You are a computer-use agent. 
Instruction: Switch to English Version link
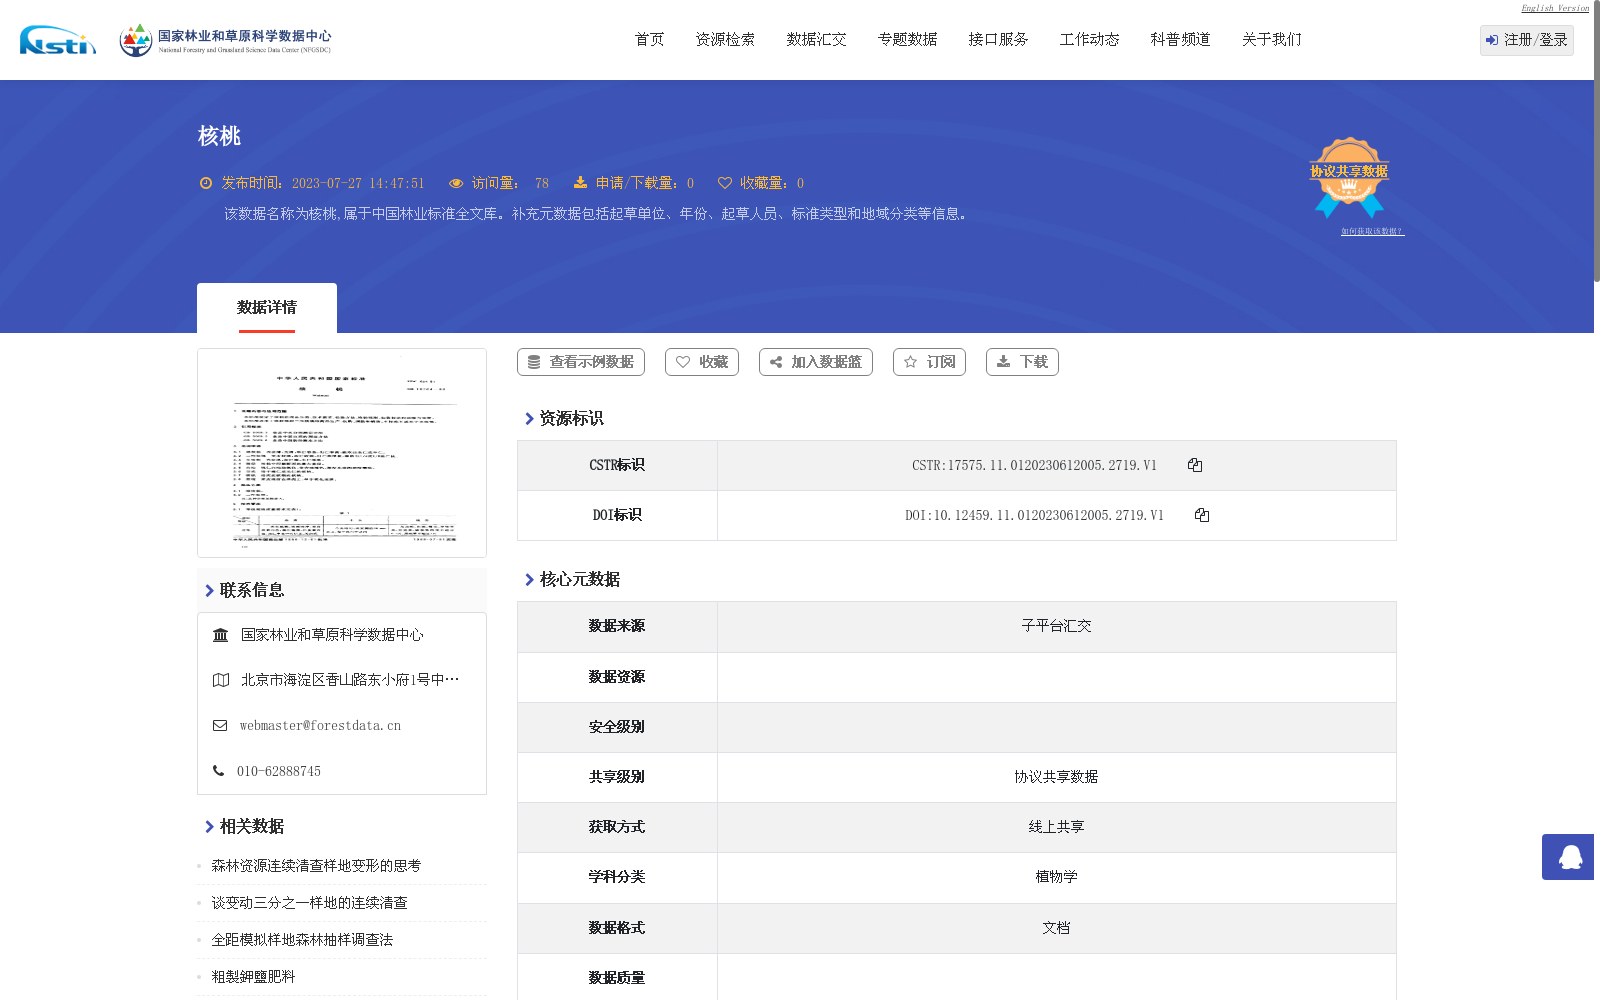click(1555, 8)
